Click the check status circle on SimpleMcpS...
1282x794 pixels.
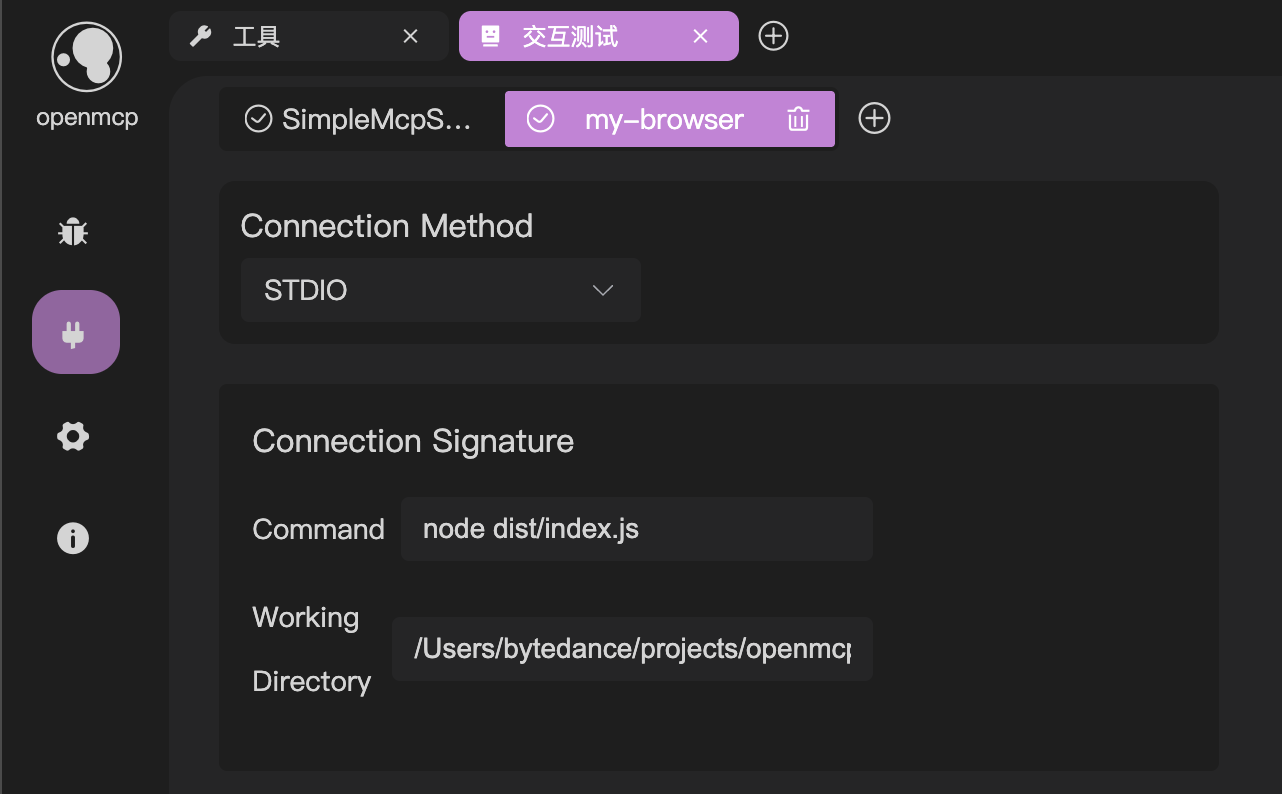click(x=258, y=119)
